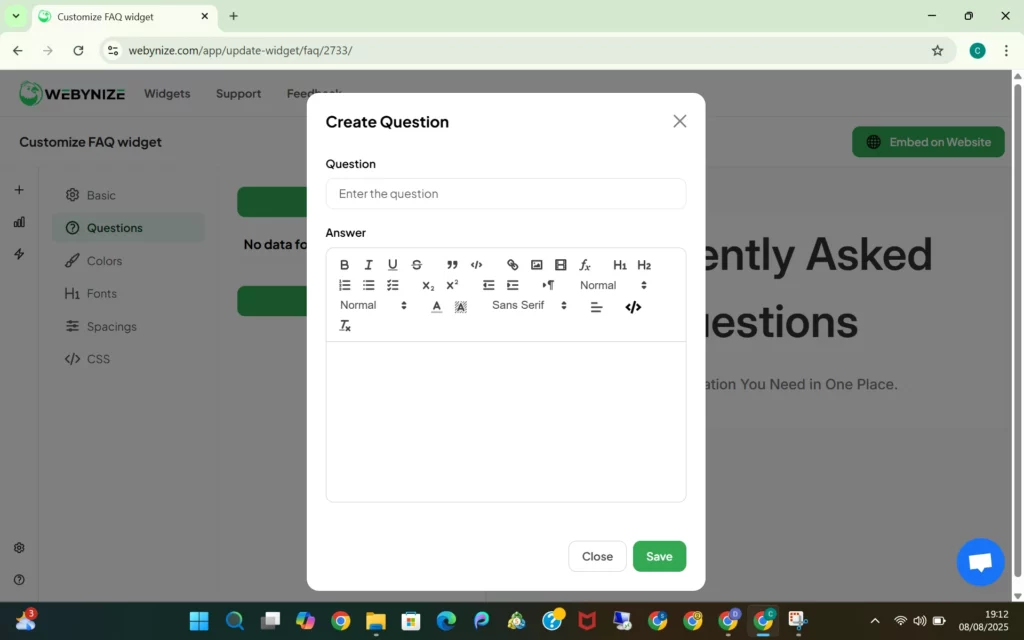Open the Colors settings section
Screen dimensions: 1024x640
pos(128,261)
